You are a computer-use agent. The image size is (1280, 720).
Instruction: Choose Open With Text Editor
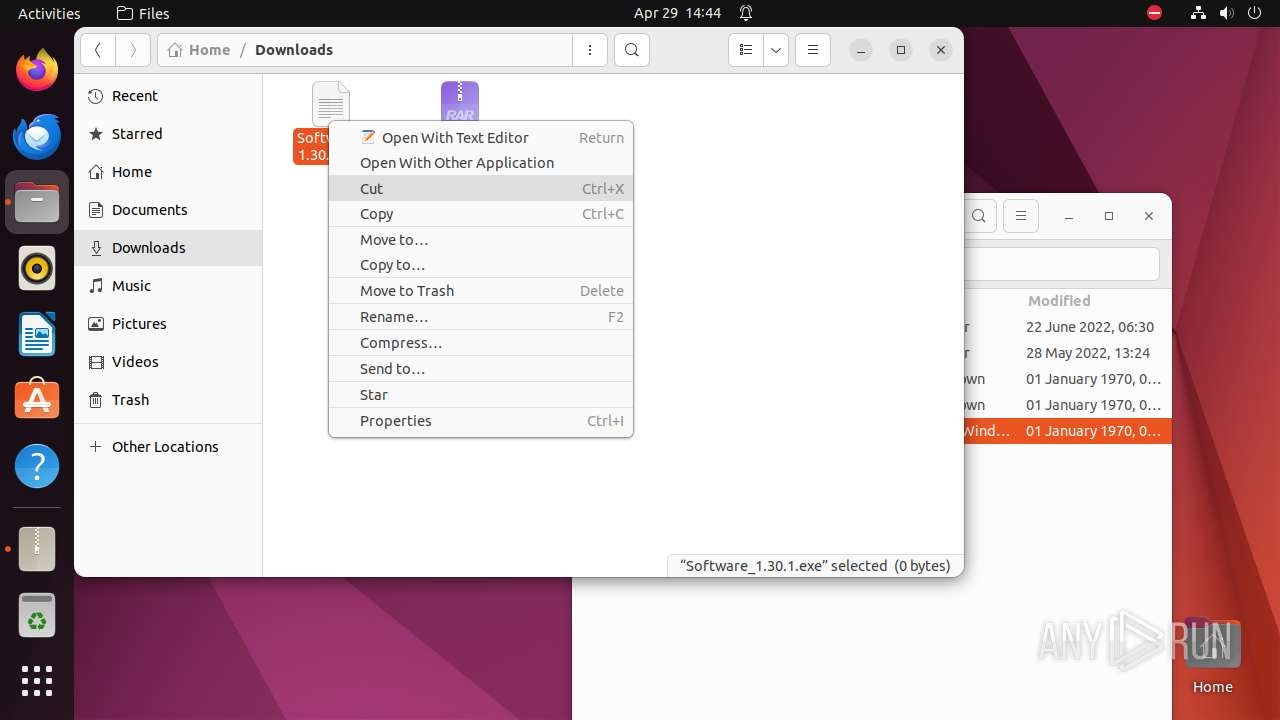click(x=481, y=138)
